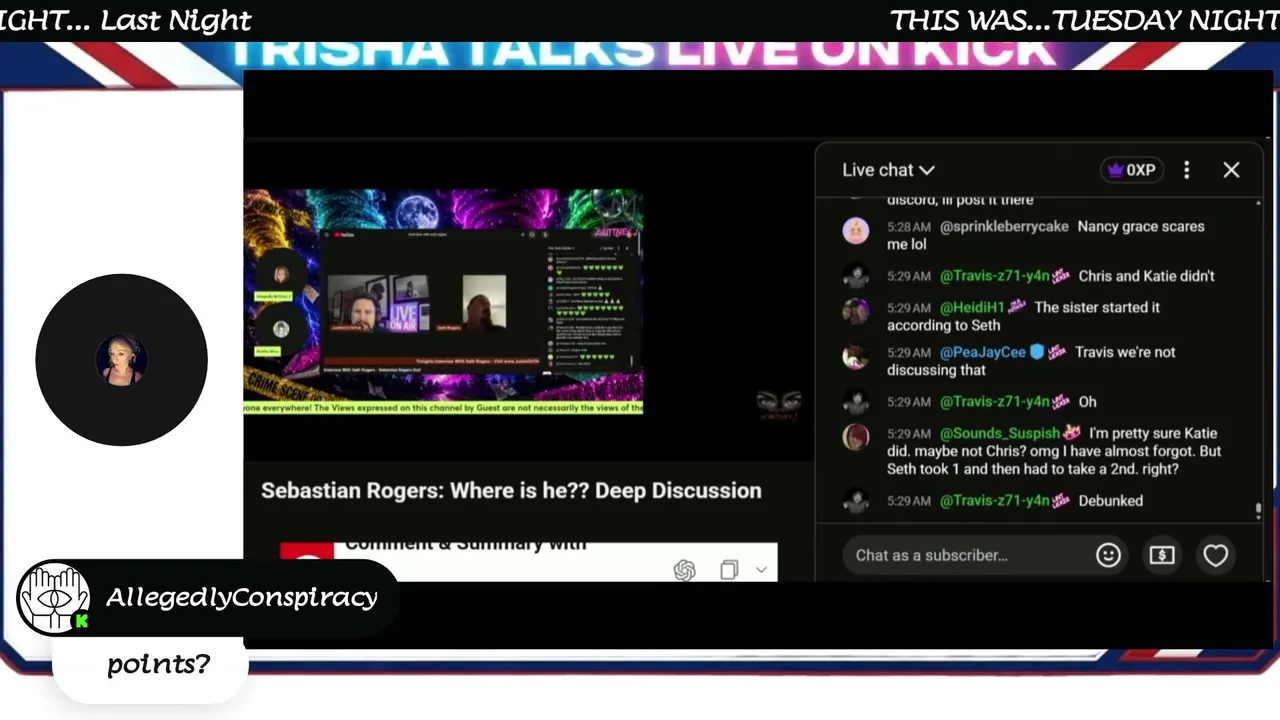This screenshot has height=720, width=1280.
Task: Click the copy icon below the video title
Action: (x=729, y=570)
